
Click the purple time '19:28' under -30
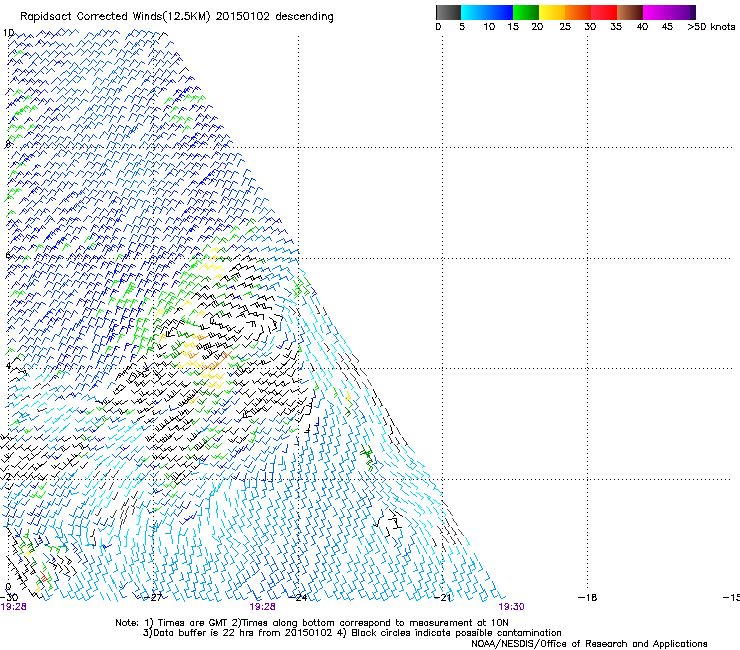[14, 607]
